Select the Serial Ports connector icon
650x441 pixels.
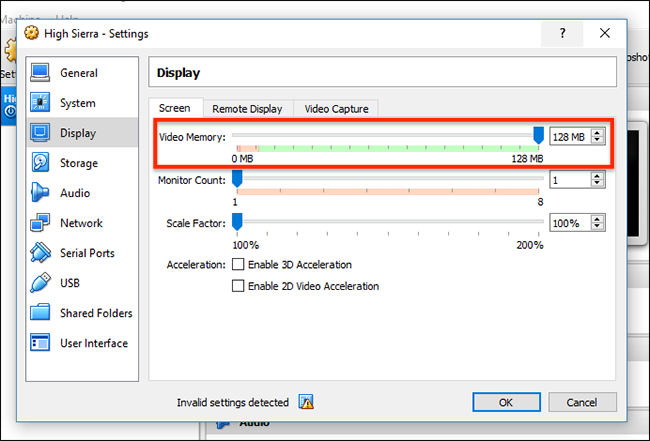[40, 252]
